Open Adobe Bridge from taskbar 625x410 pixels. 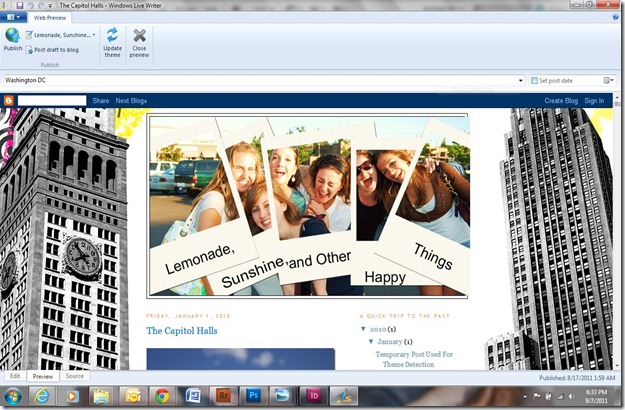point(223,396)
